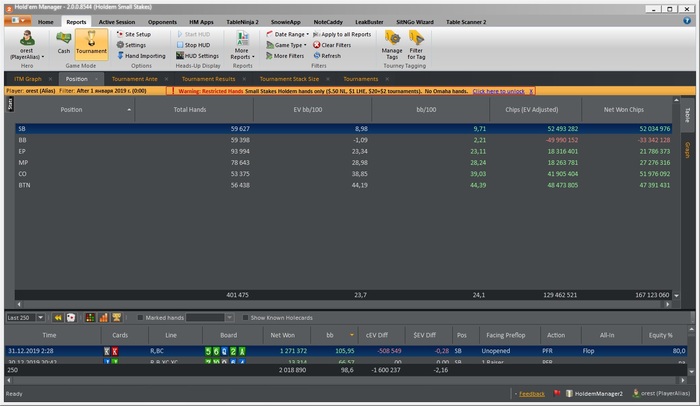Sort by EV bb/100 column
This screenshot has width=700, height=406.
click(x=308, y=109)
